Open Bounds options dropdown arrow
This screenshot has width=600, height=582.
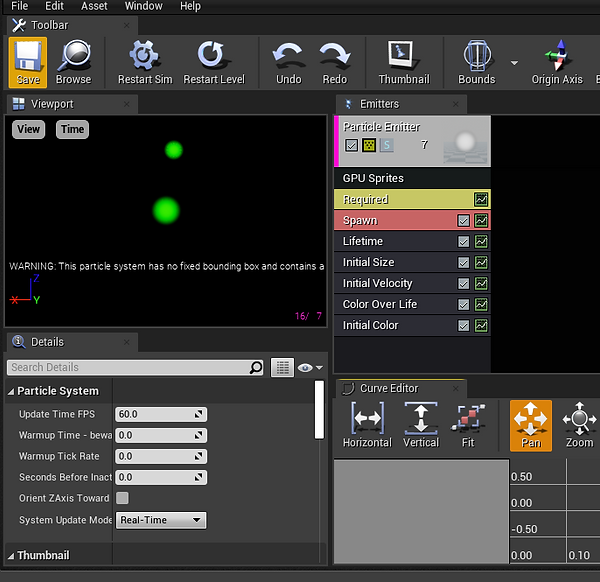pyautogui.click(x=514, y=63)
